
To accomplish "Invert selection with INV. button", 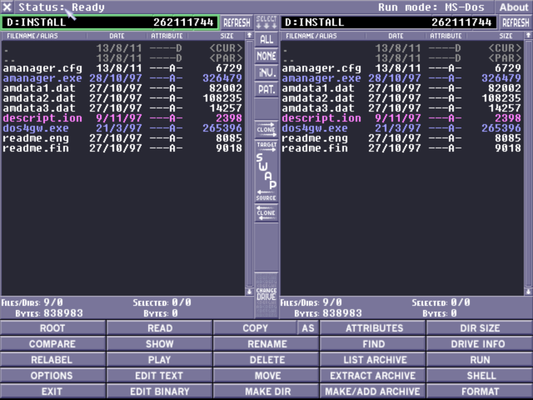I will [x=266, y=72].
